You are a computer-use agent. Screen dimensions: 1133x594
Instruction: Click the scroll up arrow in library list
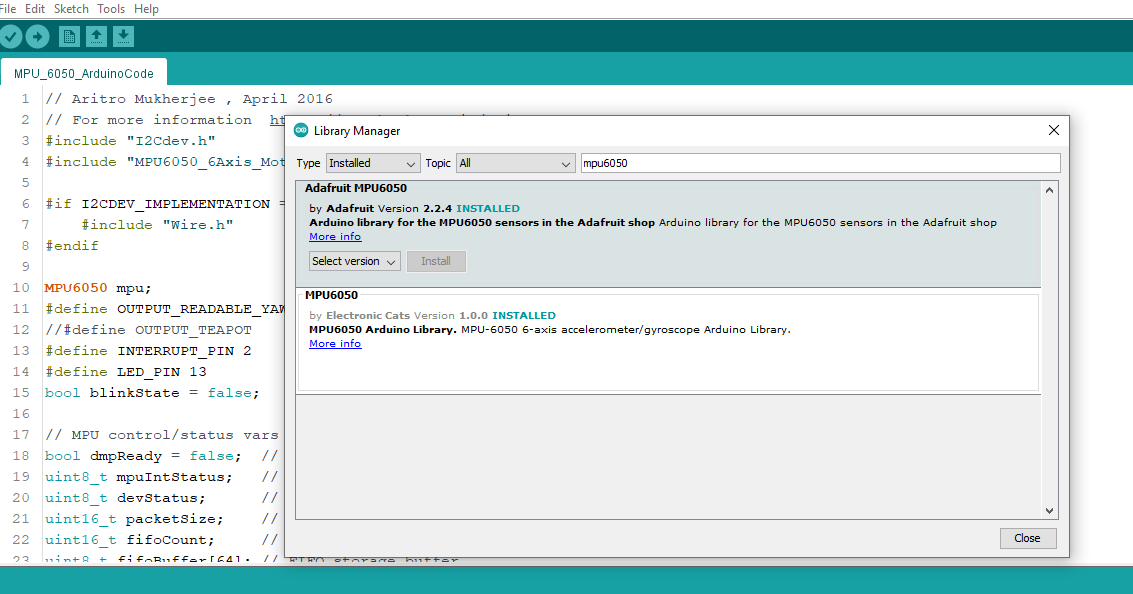pyautogui.click(x=1049, y=190)
